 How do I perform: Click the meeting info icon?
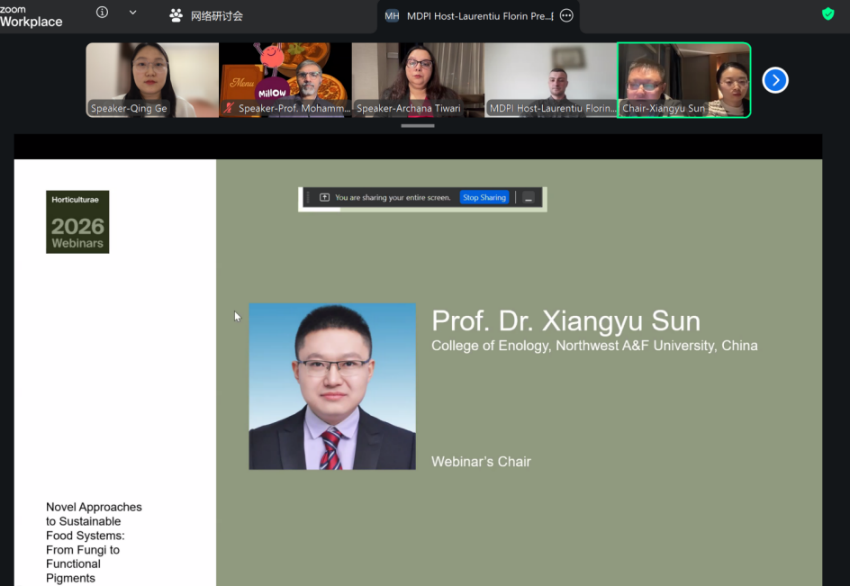102,13
